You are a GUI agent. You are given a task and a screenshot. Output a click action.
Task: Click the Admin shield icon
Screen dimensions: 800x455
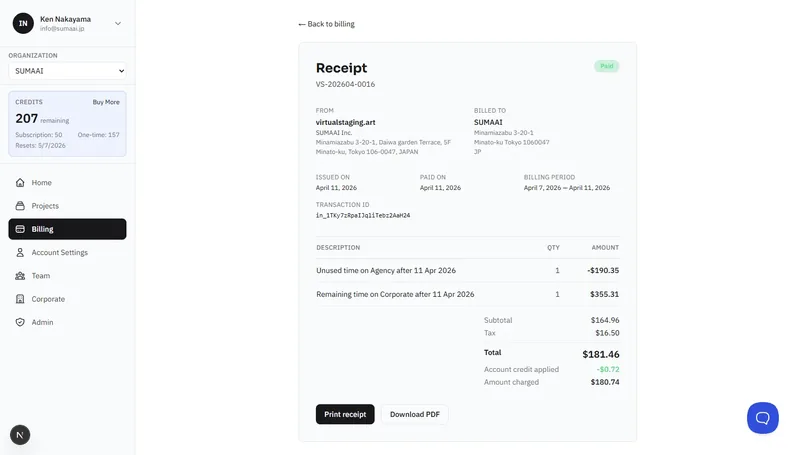(x=20, y=322)
